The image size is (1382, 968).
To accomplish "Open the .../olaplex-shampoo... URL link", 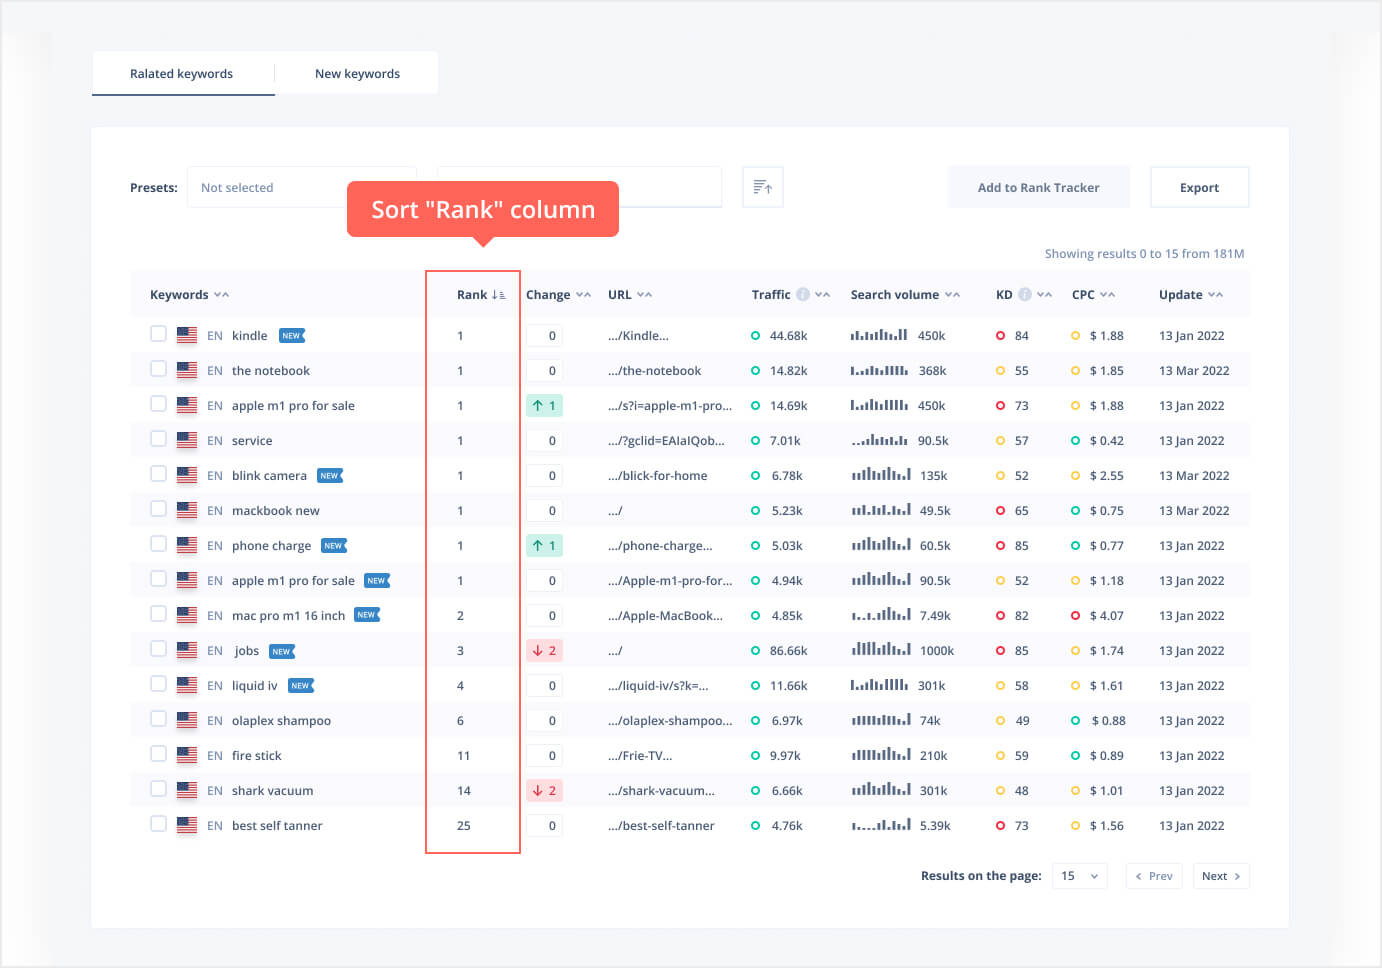I will click(x=670, y=721).
